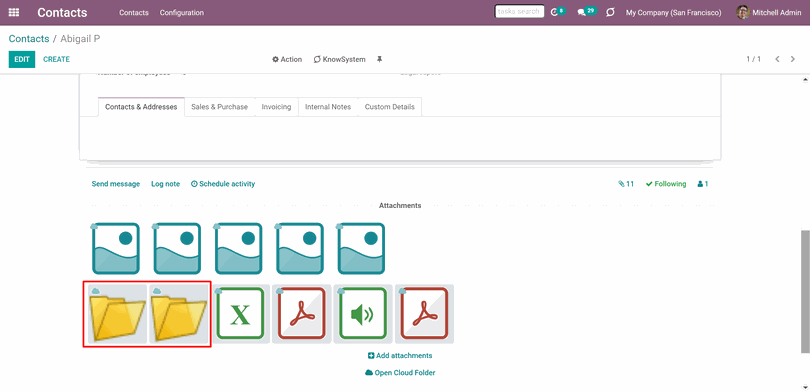The width and height of the screenshot is (810, 391).
Task: Go to next record arrow
Action: pos(793,59)
